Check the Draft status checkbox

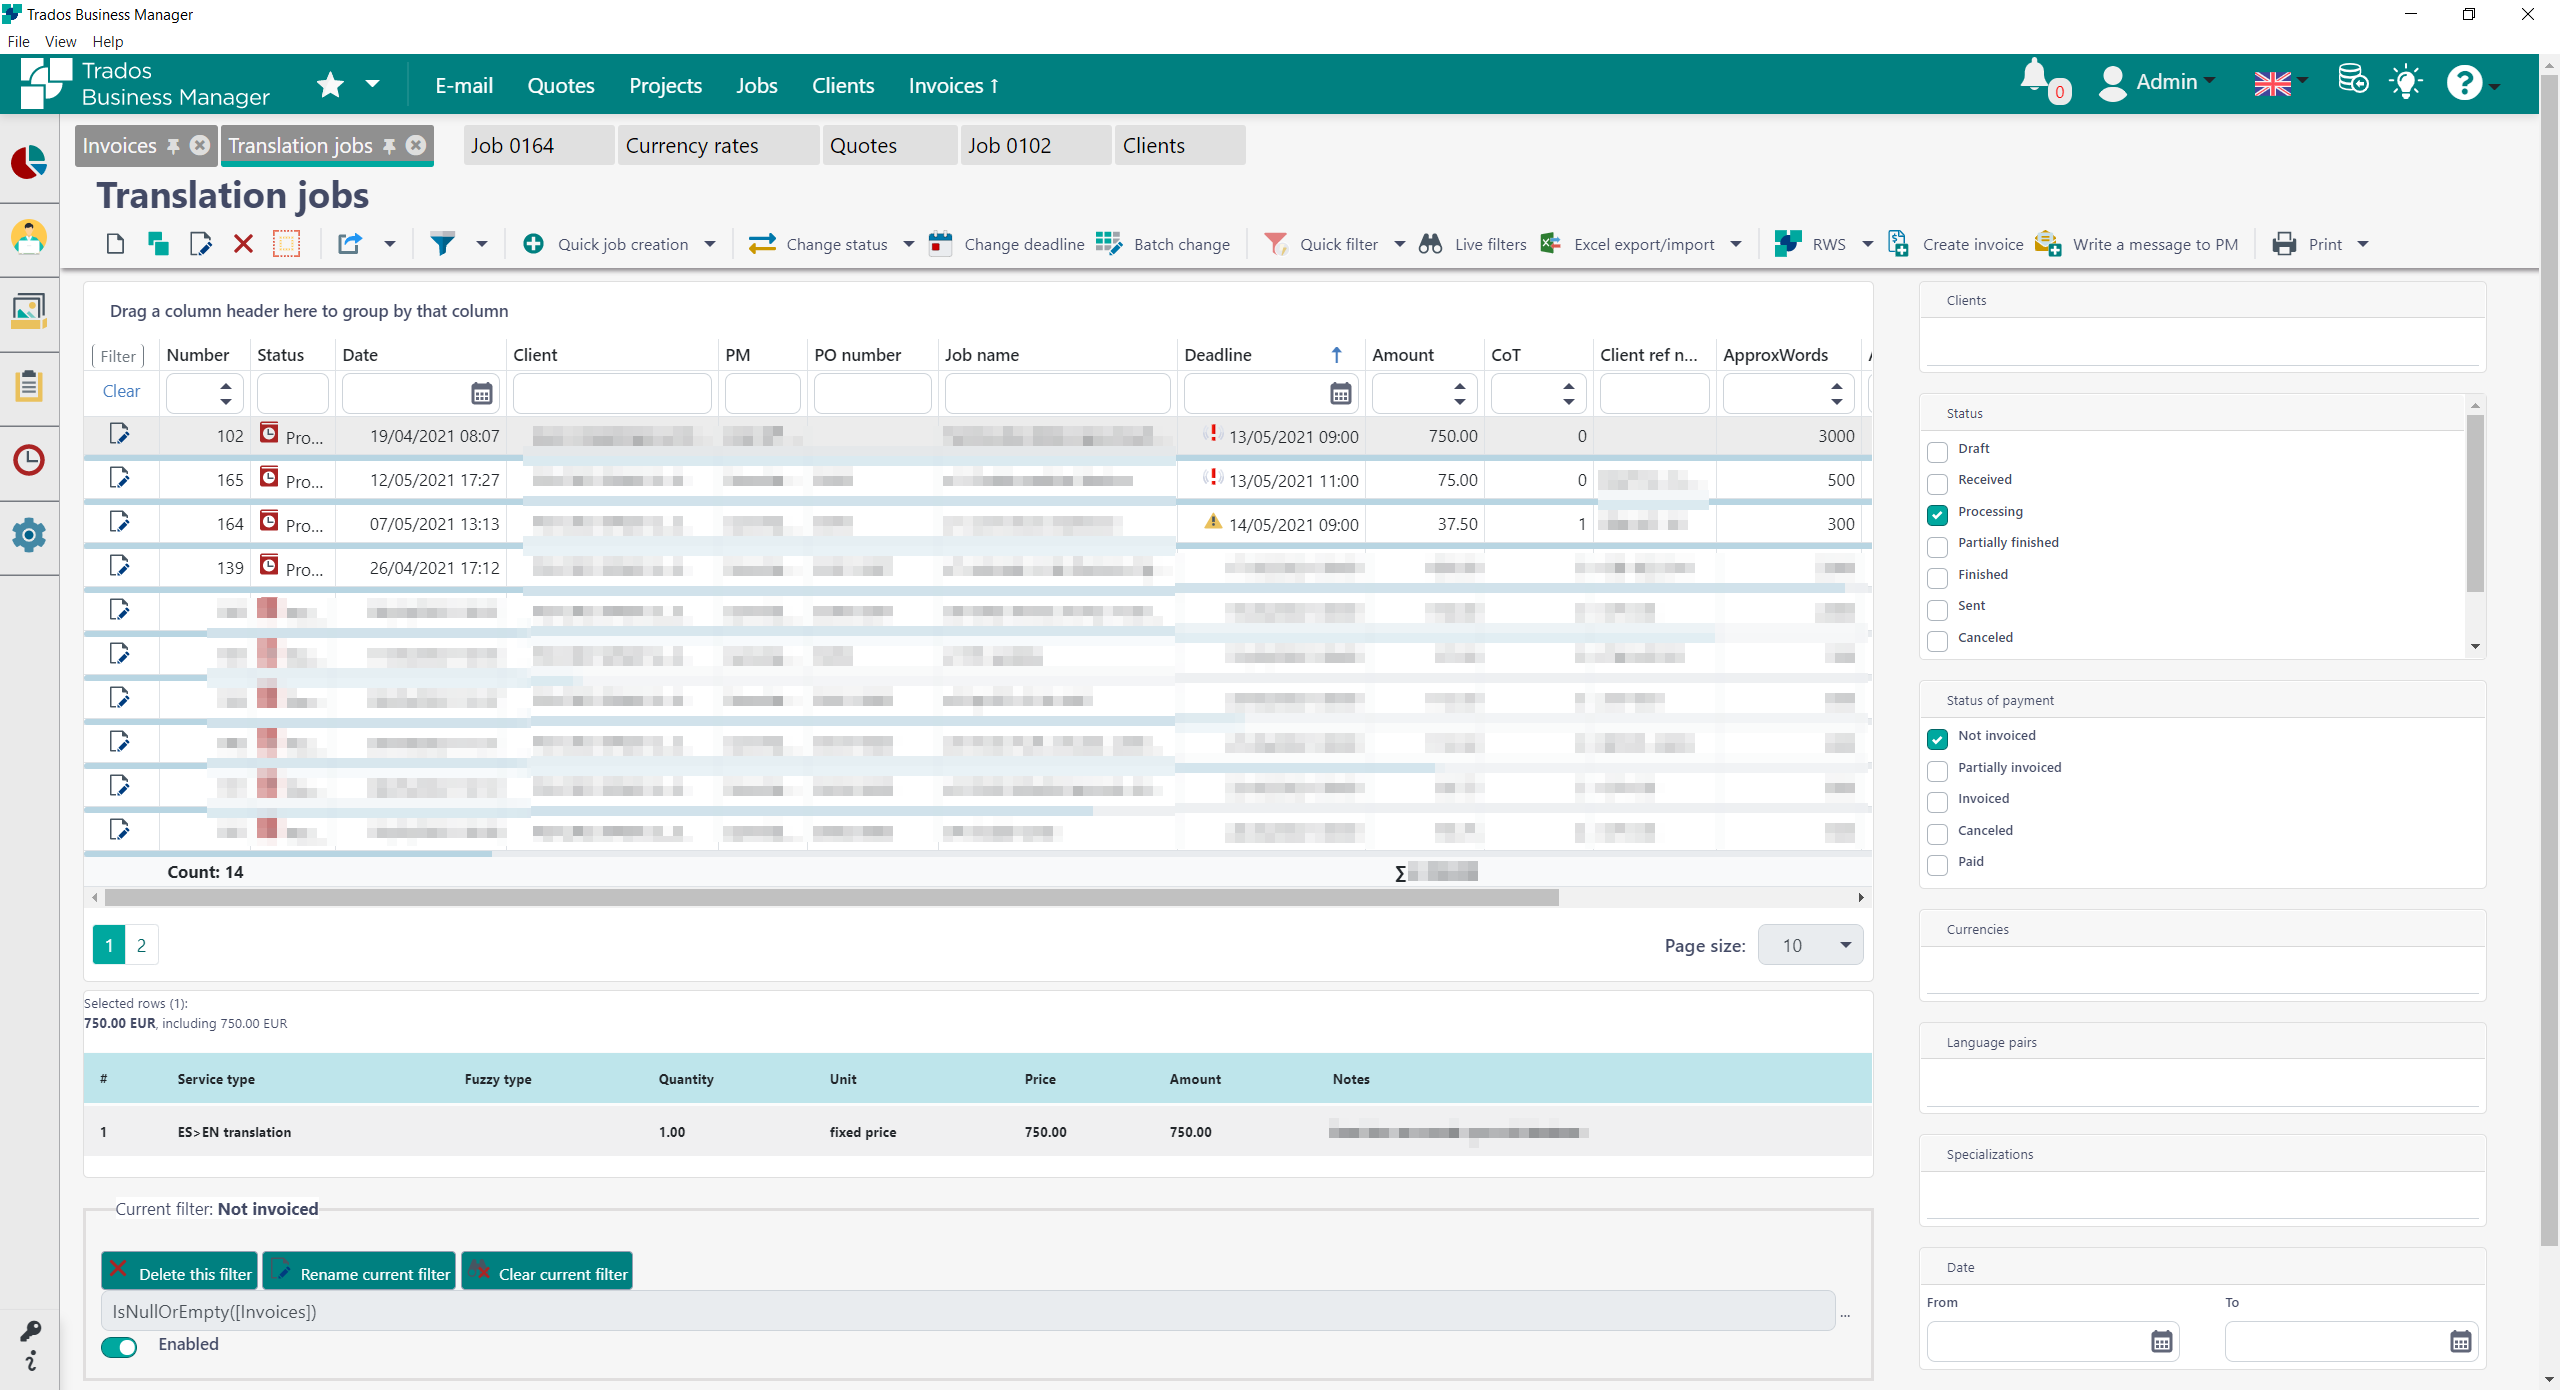coord(1937,452)
